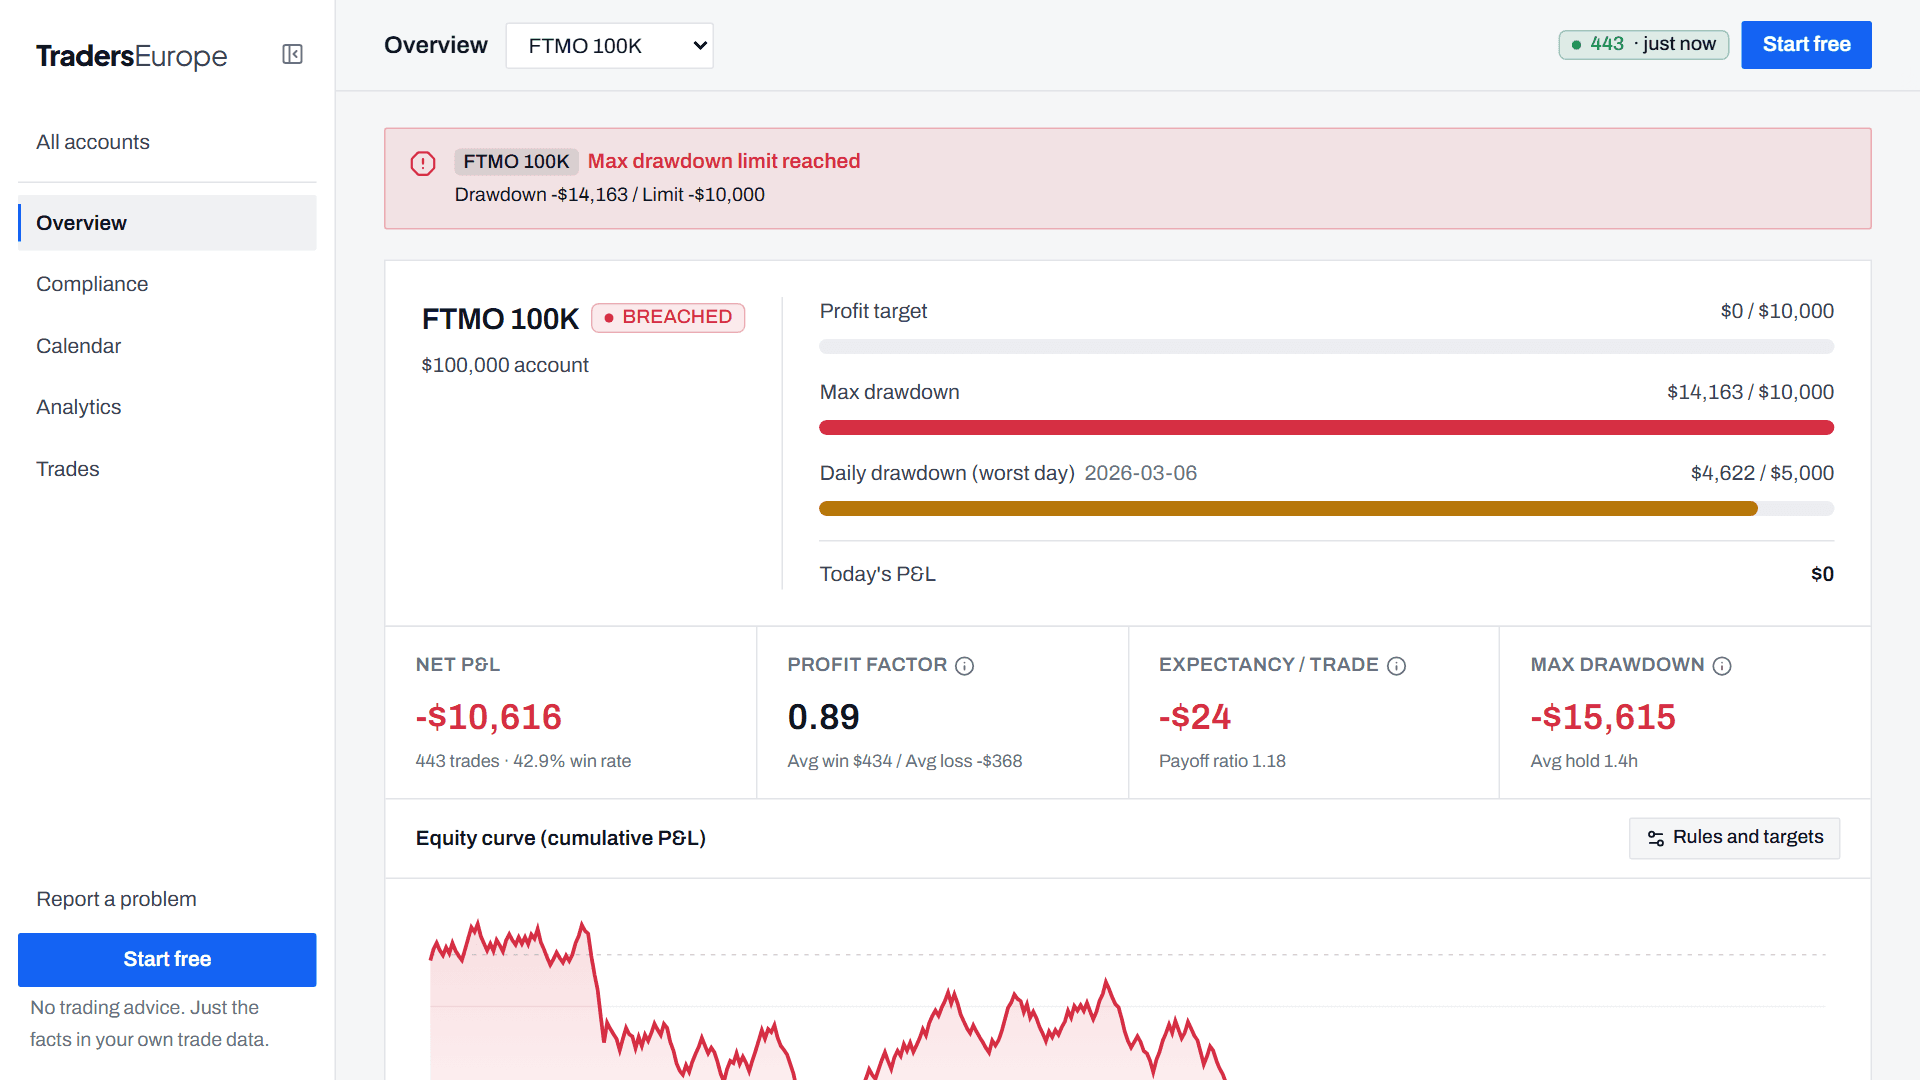
Task: Click the Max drawdown red progress bar
Action: pyautogui.click(x=1326, y=428)
